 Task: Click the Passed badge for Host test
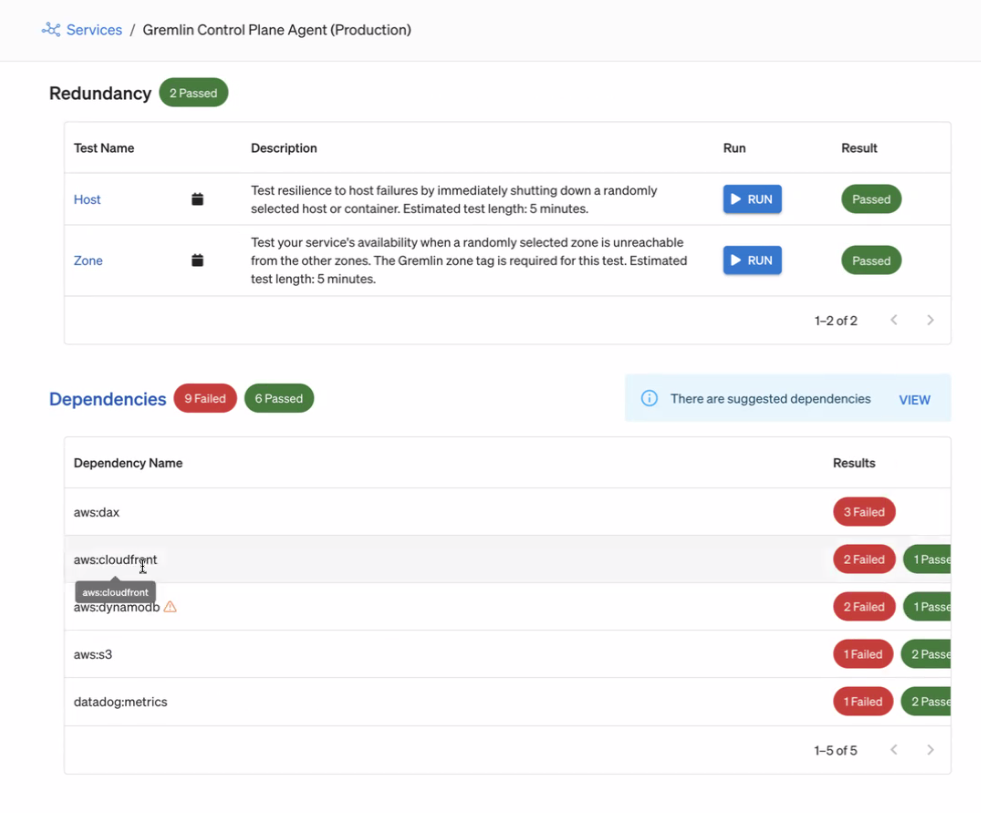coord(871,199)
